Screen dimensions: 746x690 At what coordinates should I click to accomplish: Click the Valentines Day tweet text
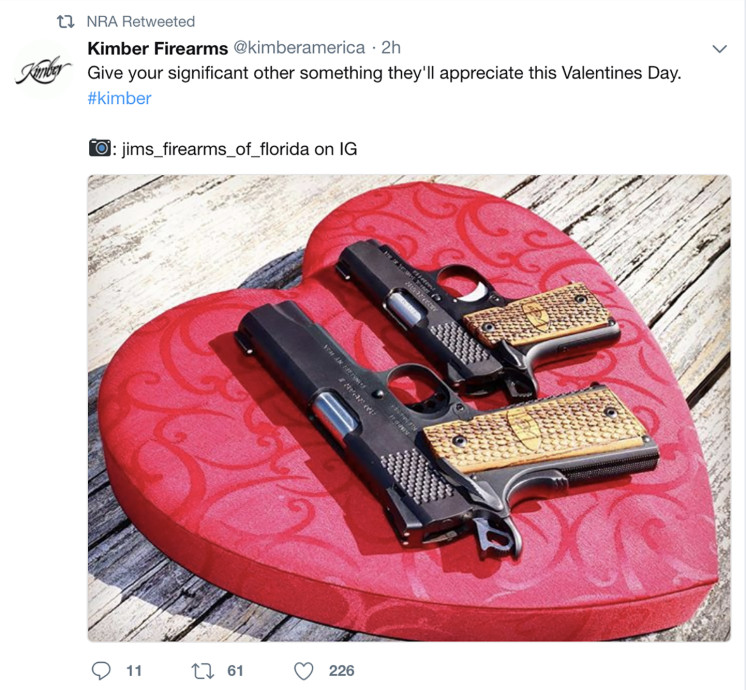(384, 74)
